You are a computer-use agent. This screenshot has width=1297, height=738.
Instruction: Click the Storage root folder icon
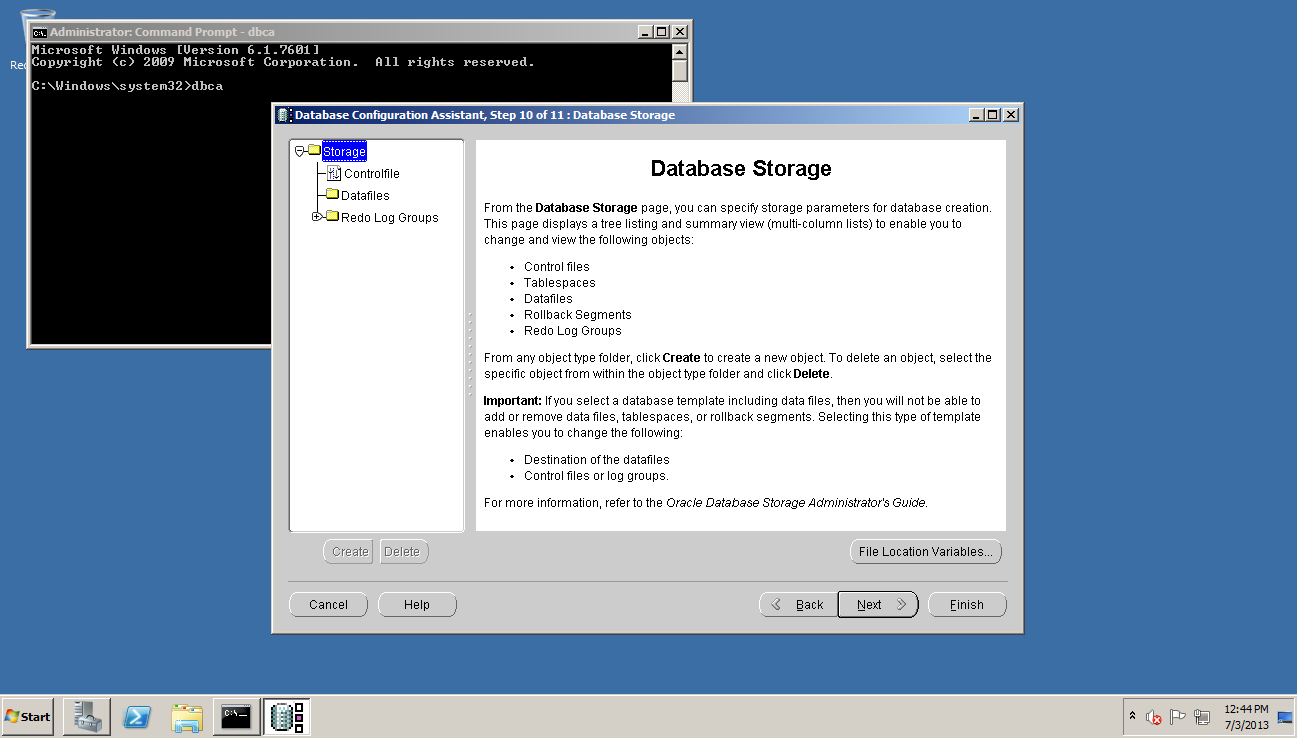(x=314, y=151)
